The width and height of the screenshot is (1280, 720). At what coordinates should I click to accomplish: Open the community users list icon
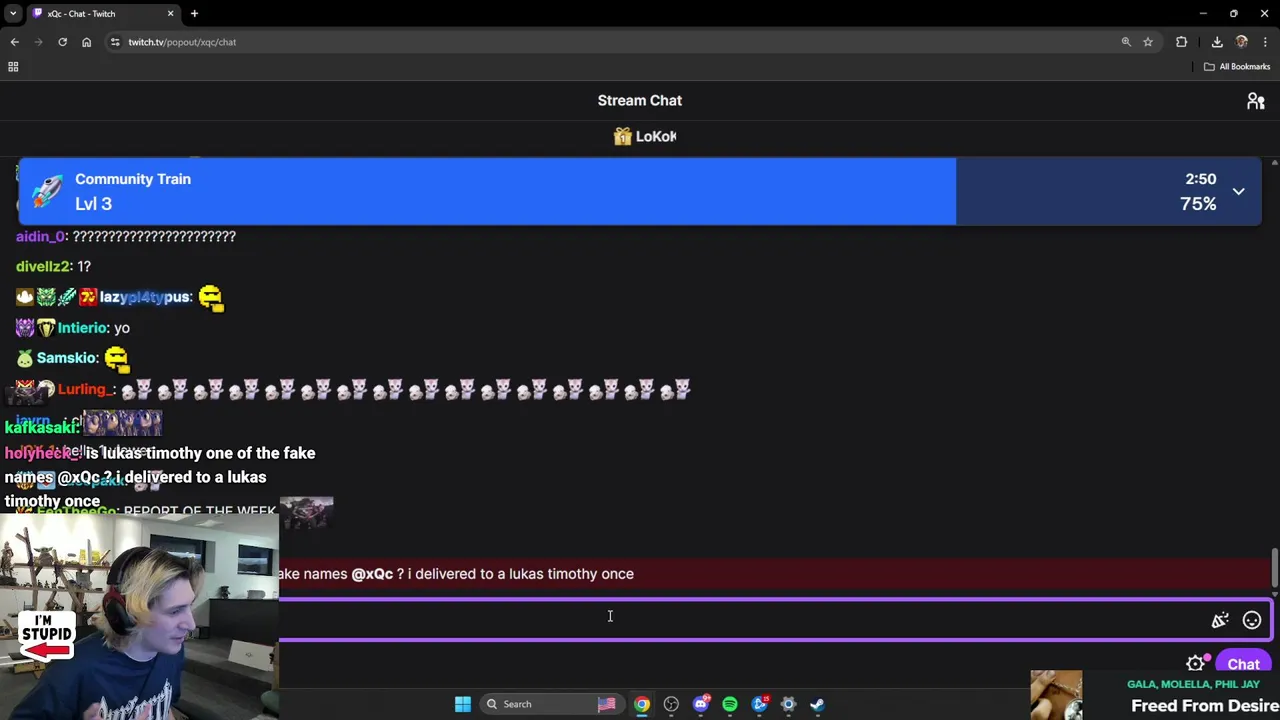coord(1255,101)
